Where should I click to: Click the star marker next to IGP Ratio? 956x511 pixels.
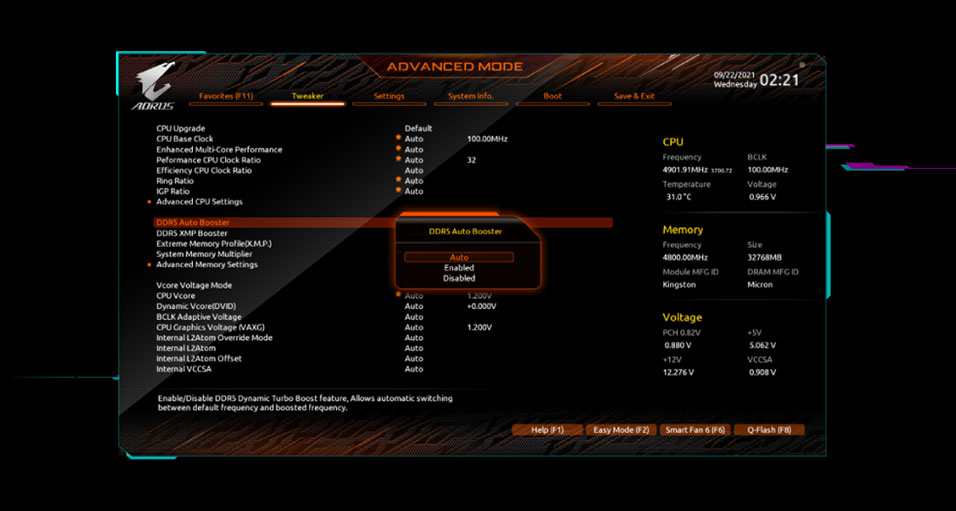click(398, 190)
